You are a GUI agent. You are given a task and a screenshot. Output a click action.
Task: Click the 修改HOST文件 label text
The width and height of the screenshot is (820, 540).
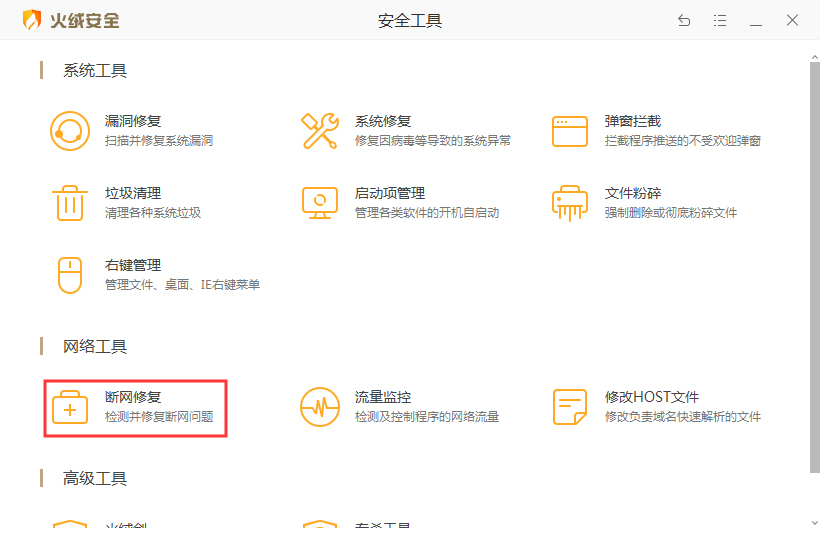tap(652, 397)
